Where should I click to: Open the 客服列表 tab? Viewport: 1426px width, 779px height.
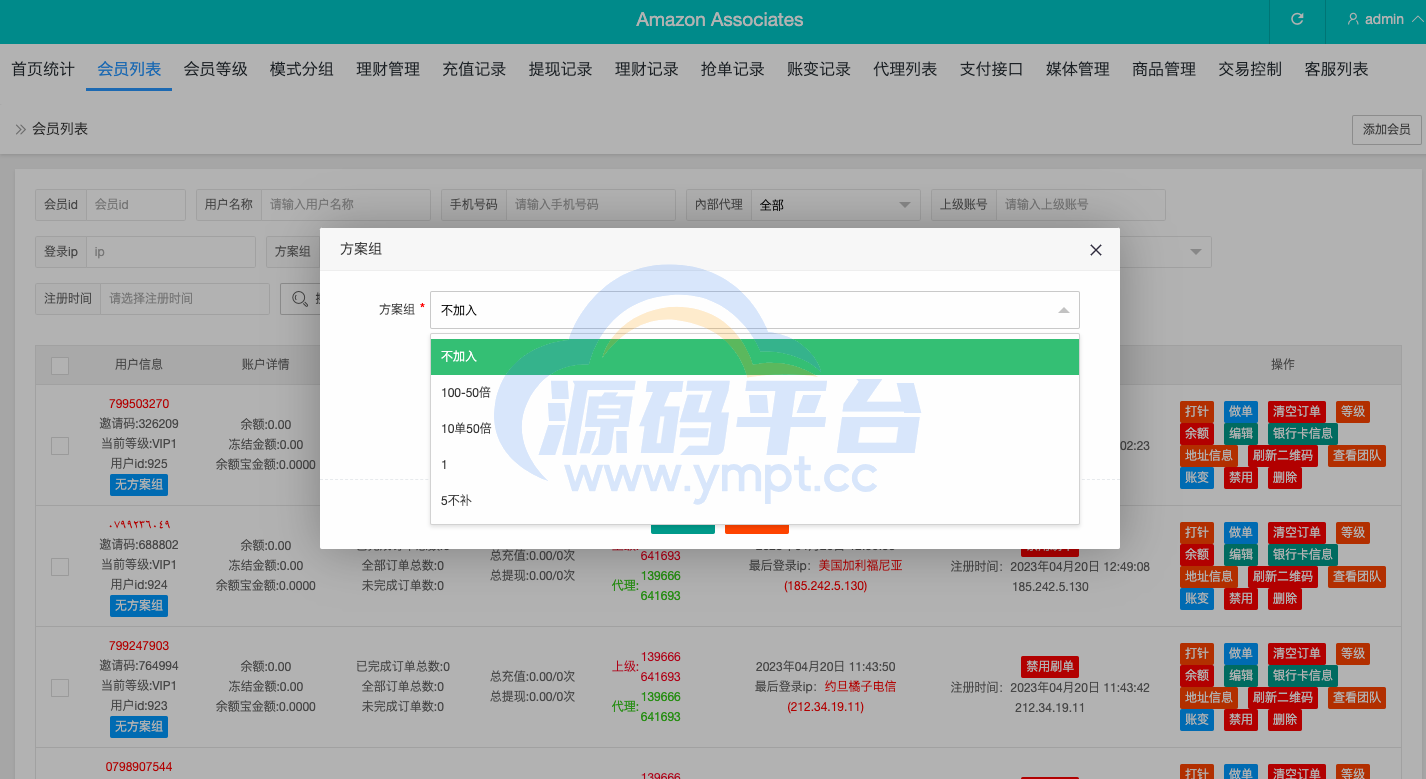click(1337, 69)
